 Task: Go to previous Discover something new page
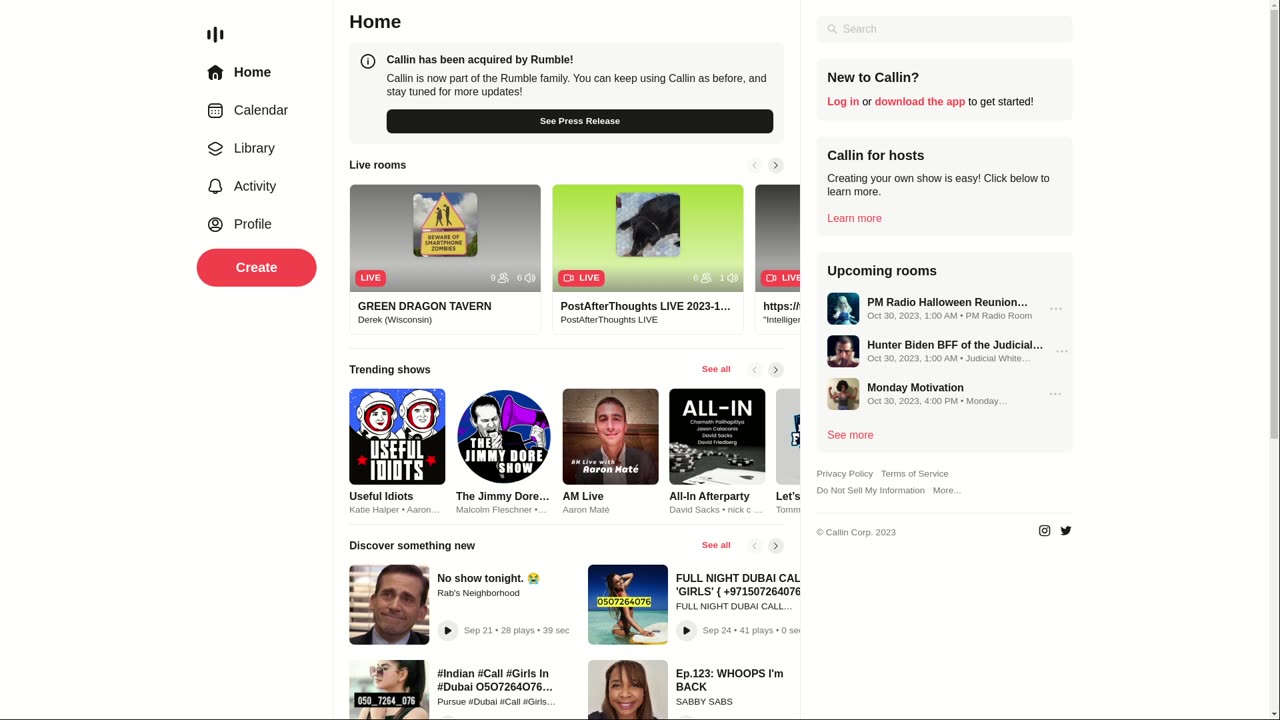pos(755,546)
